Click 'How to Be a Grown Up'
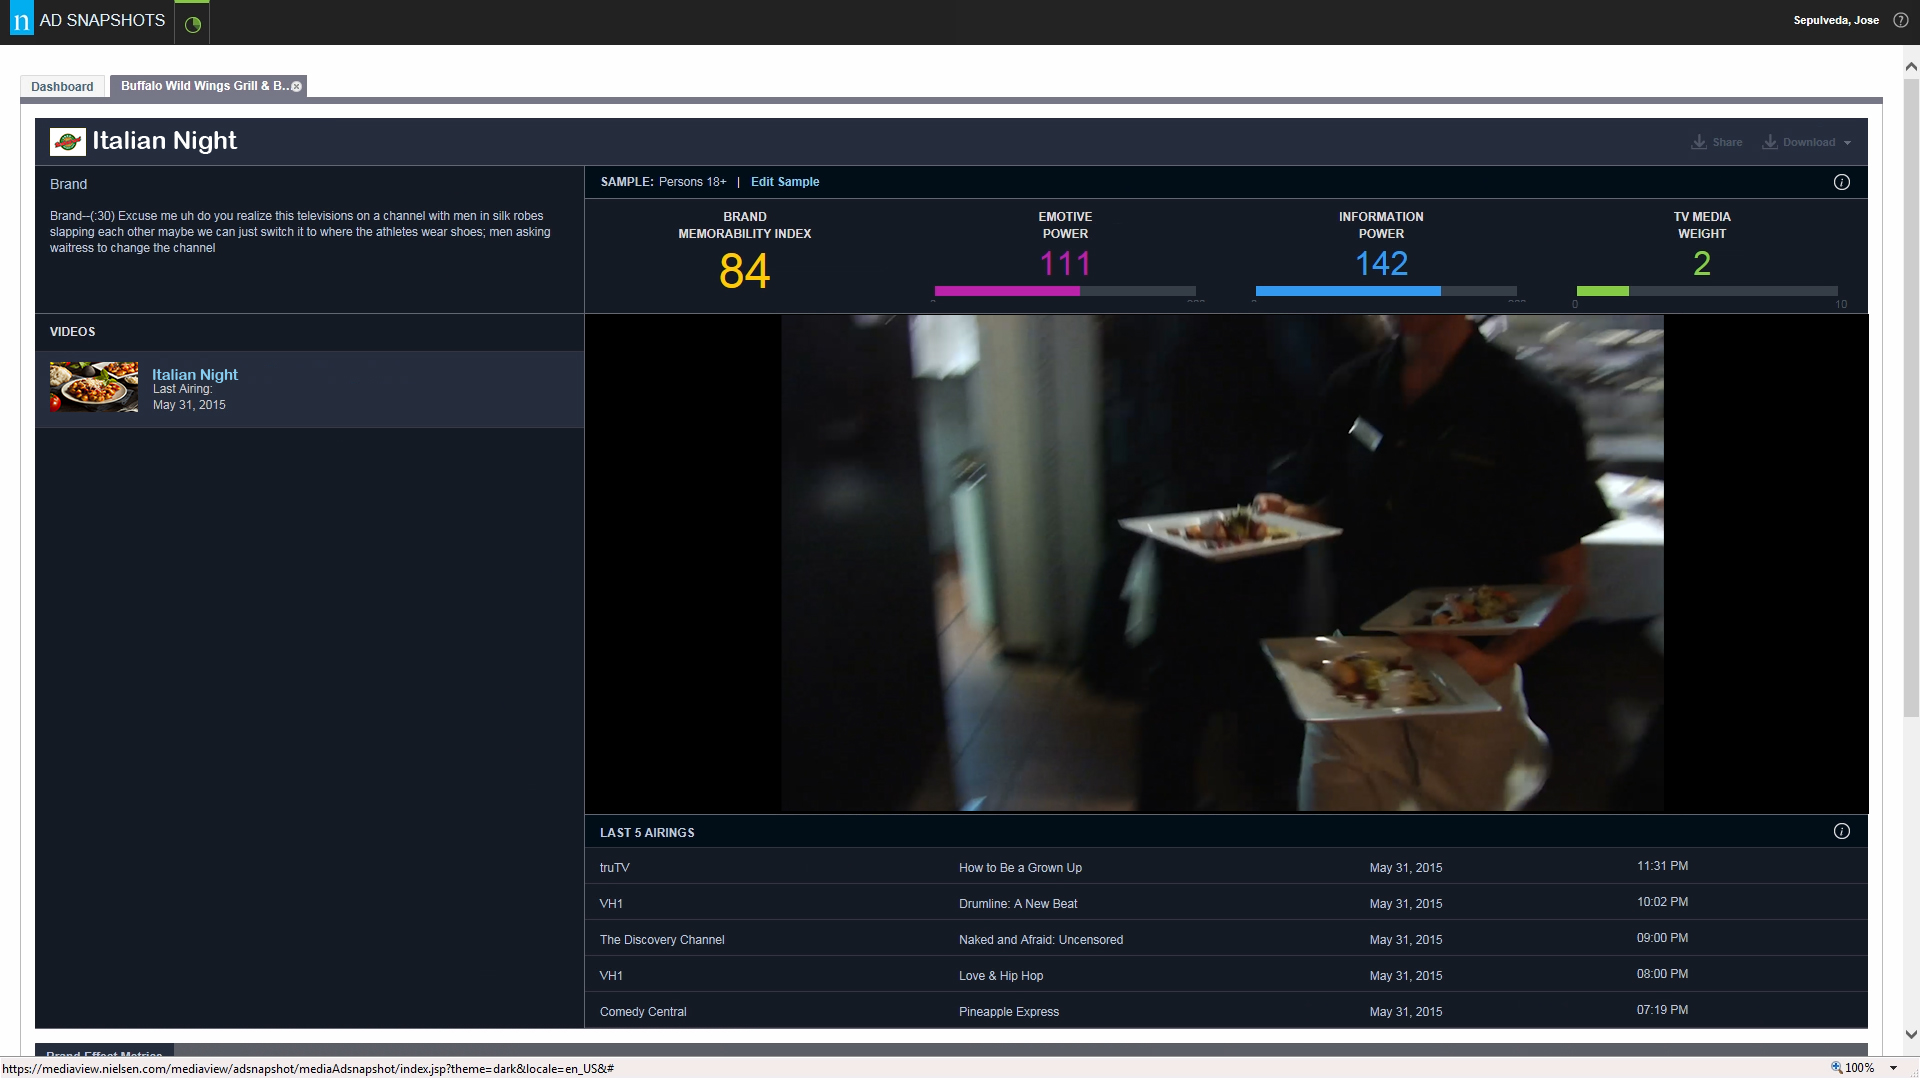1920x1080 pixels. [x=1020, y=868]
